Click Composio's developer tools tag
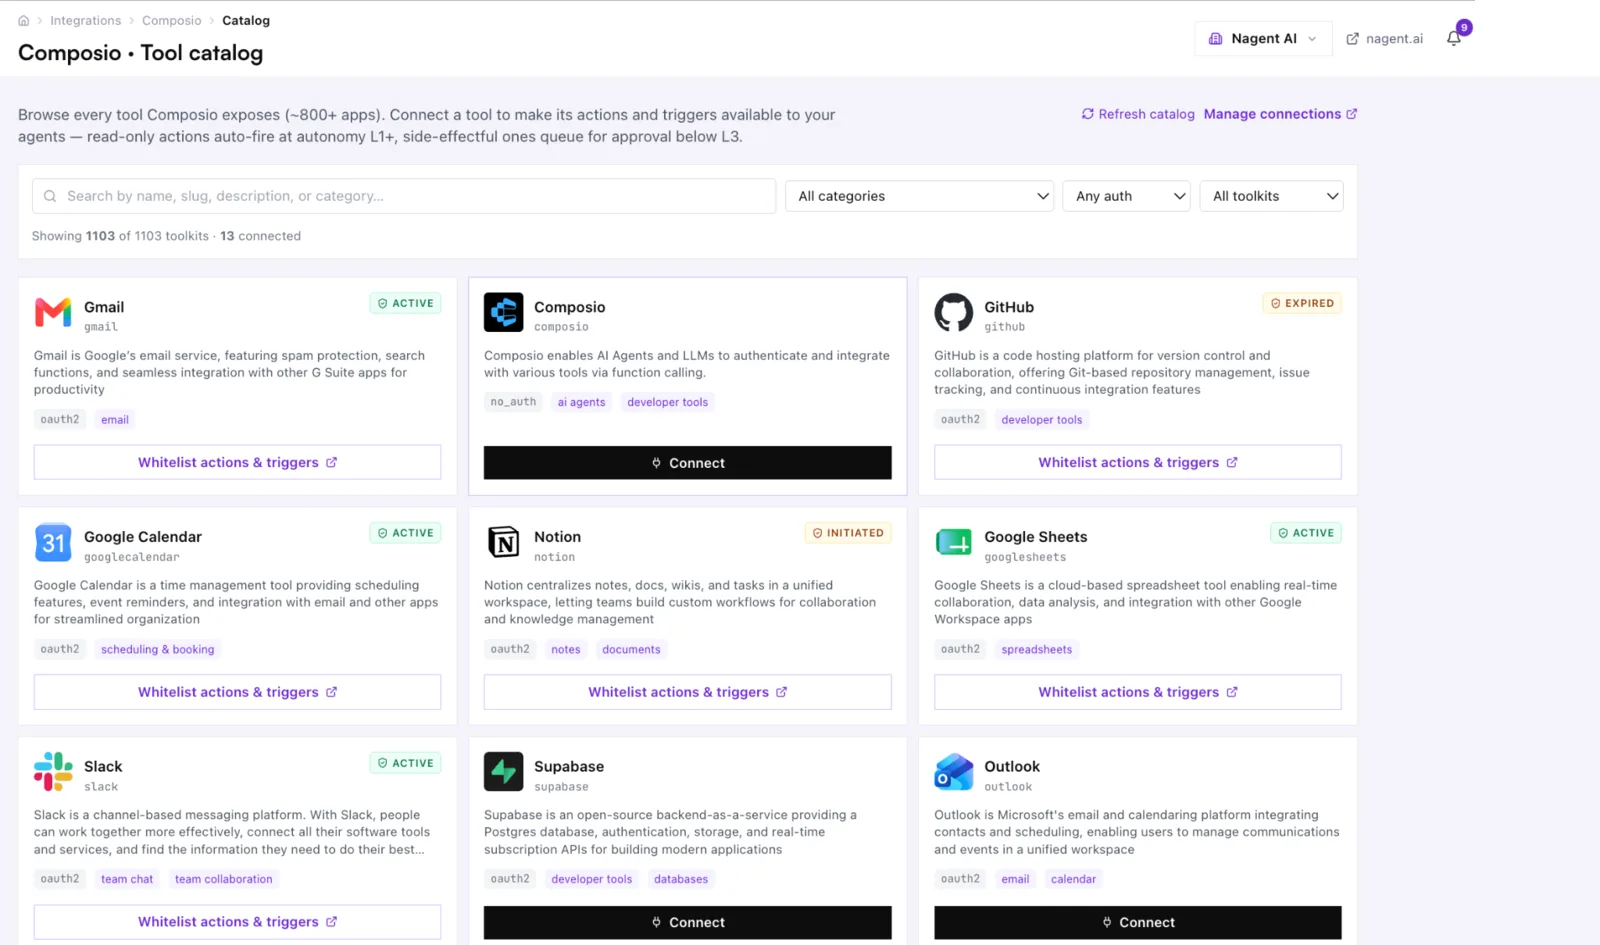The image size is (1600, 945). pos(668,402)
